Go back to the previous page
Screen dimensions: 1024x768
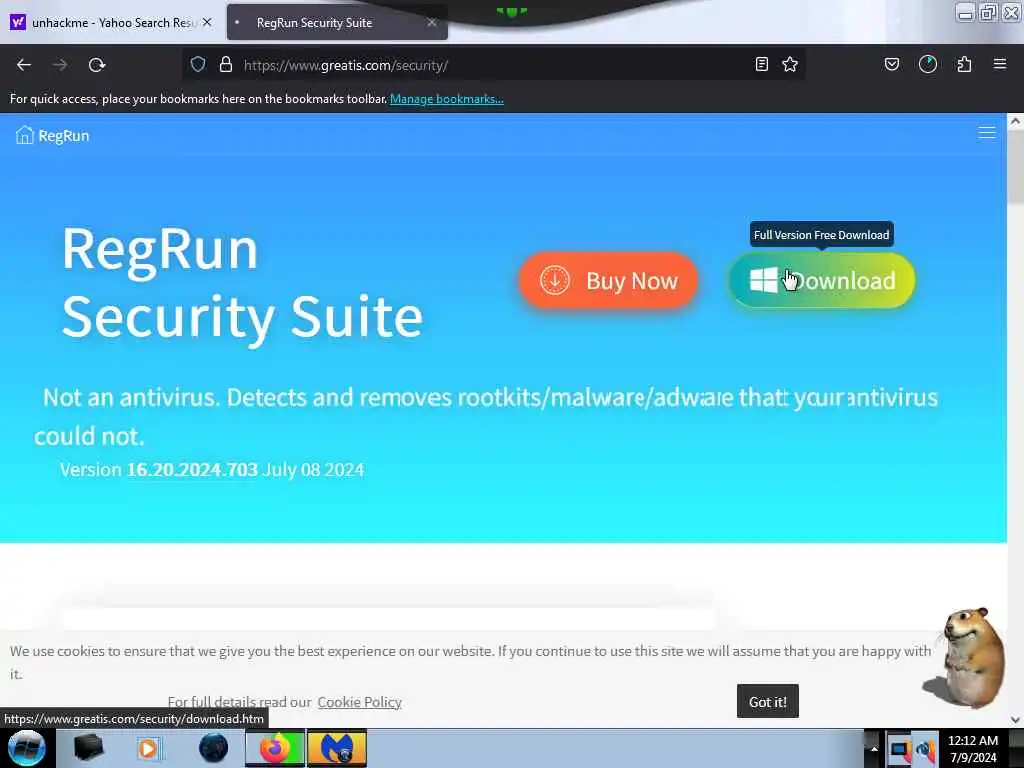tap(24, 65)
